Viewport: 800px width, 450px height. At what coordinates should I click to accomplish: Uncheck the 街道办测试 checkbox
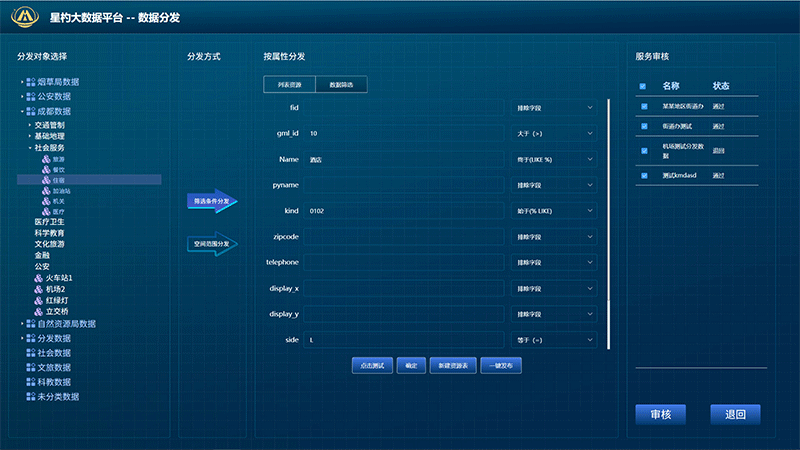(644, 127)
